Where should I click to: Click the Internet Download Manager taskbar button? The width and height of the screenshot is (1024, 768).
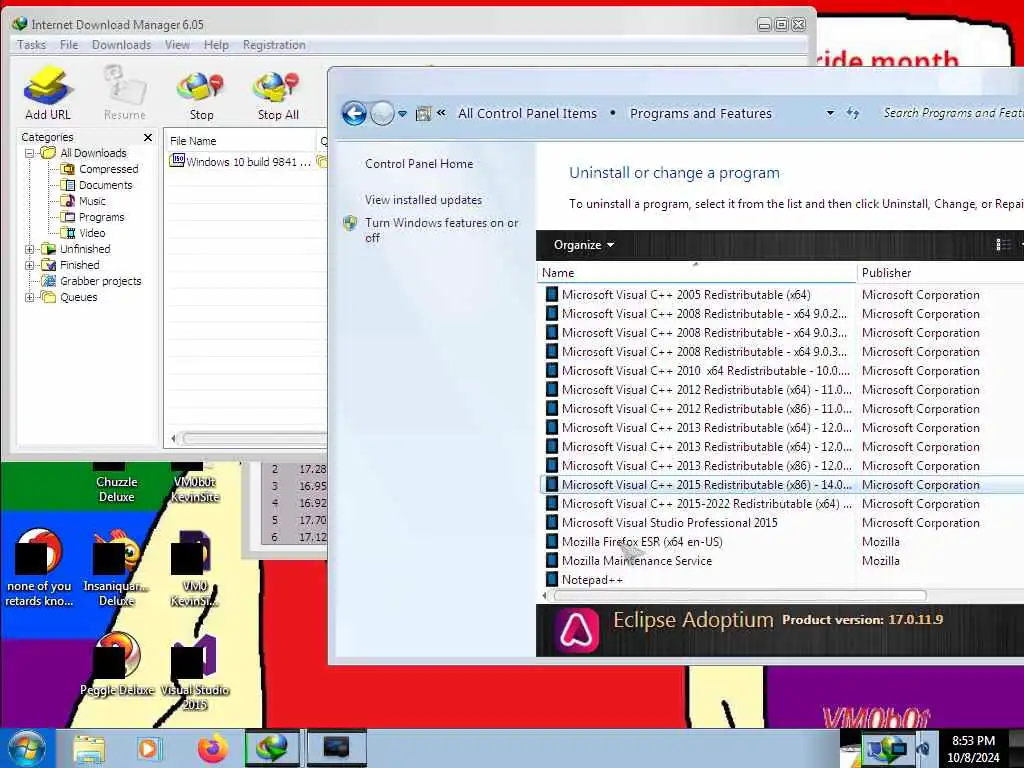tap(272, 748)
